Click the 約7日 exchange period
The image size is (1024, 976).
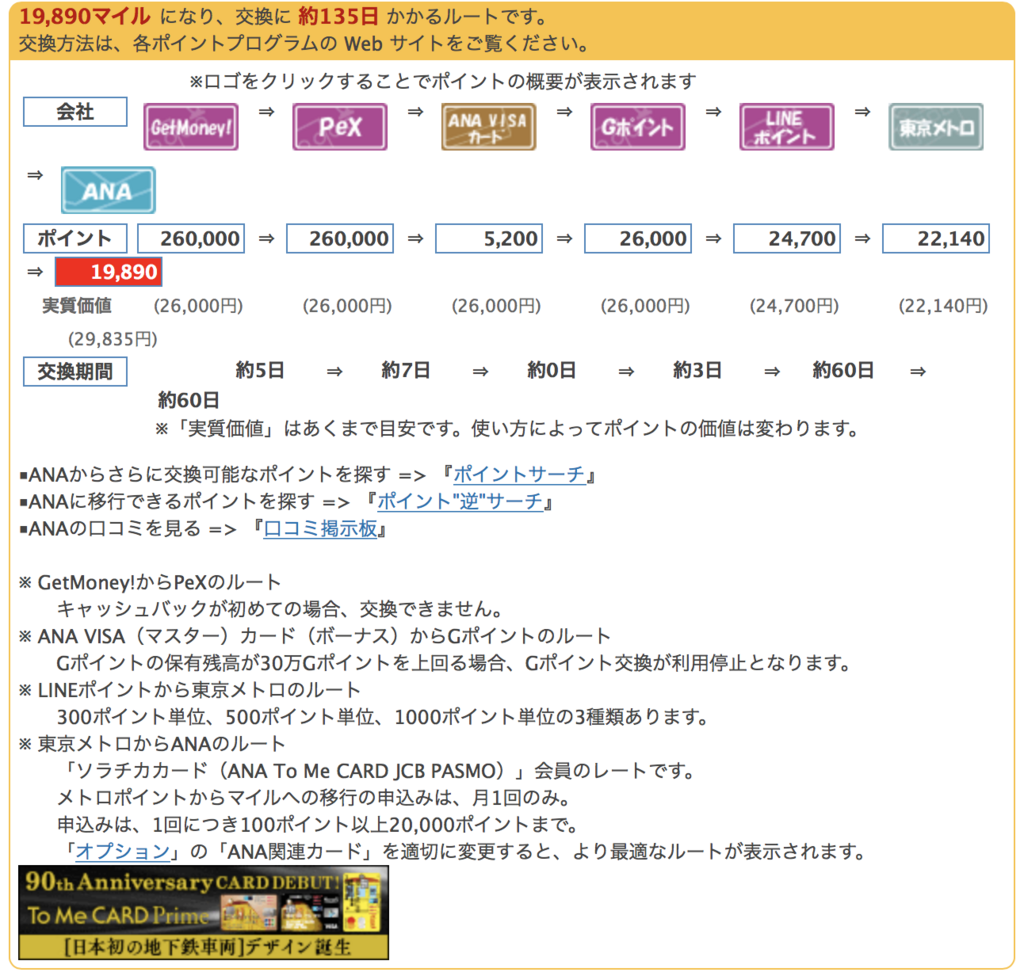tap(406, 370)
